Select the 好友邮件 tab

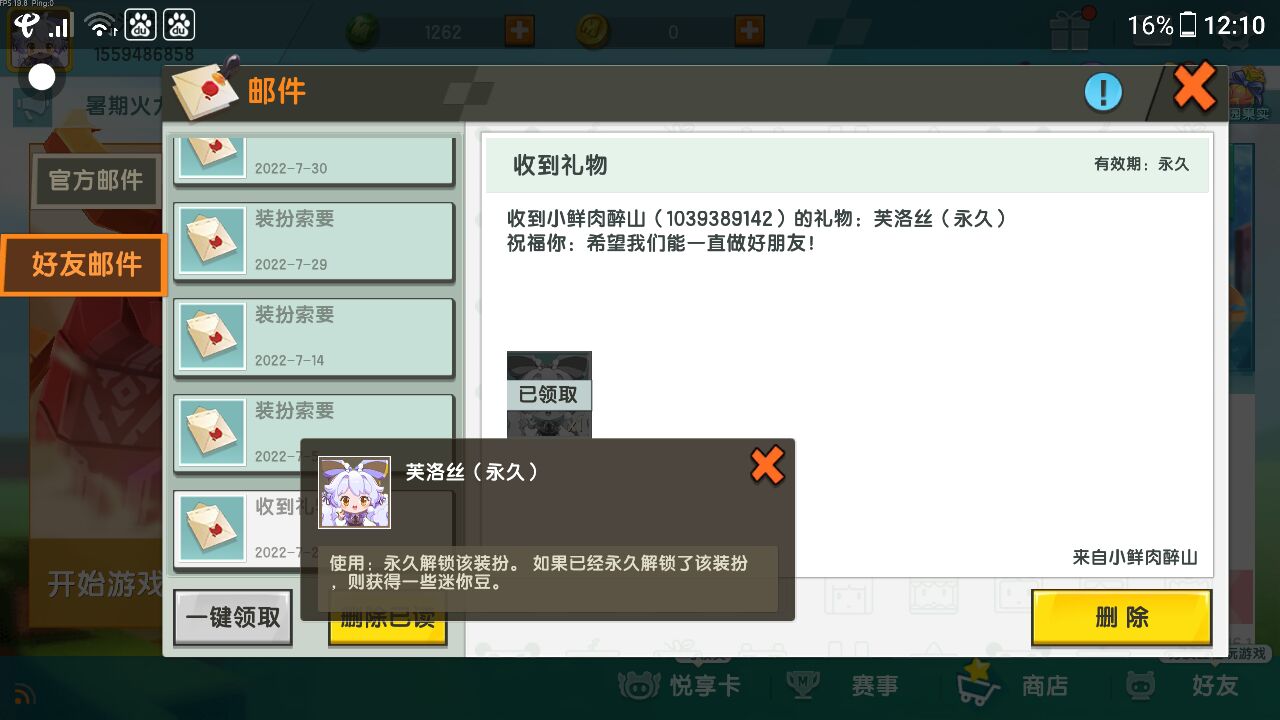(86, 265)
